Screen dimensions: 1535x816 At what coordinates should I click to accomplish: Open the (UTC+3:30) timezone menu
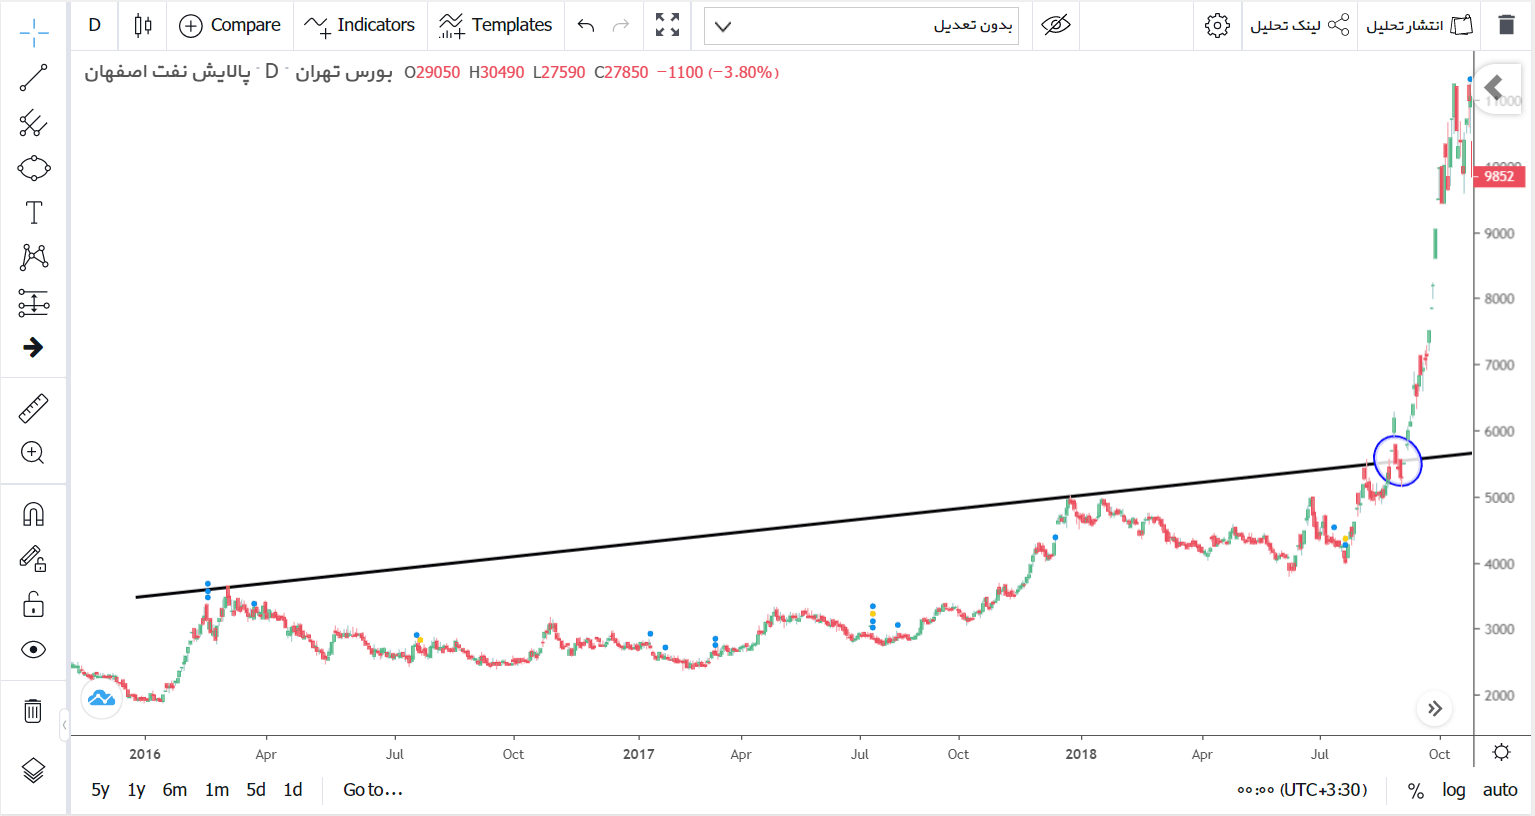coord(1302,790)
